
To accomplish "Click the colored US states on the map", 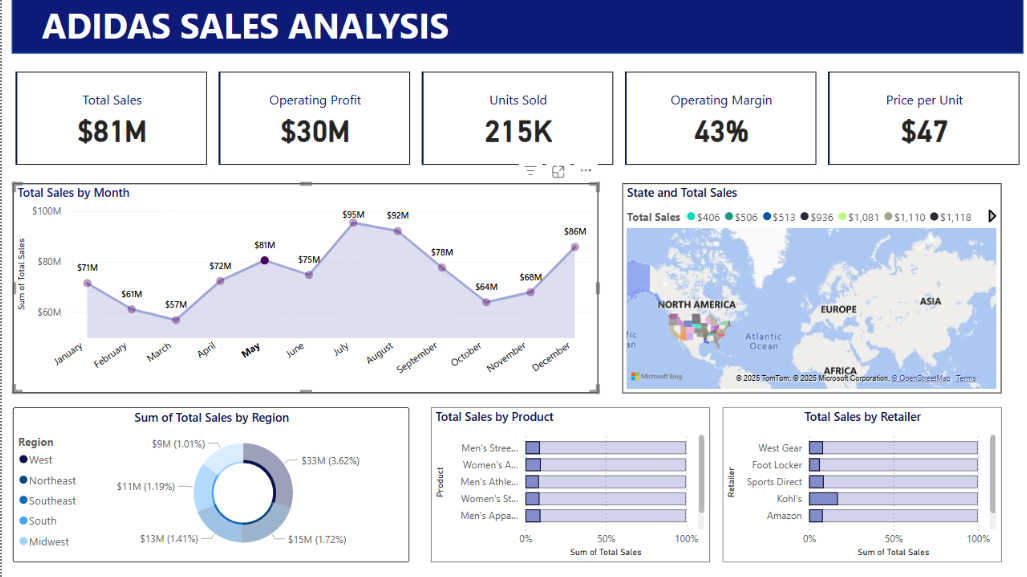I will (698, 329).
